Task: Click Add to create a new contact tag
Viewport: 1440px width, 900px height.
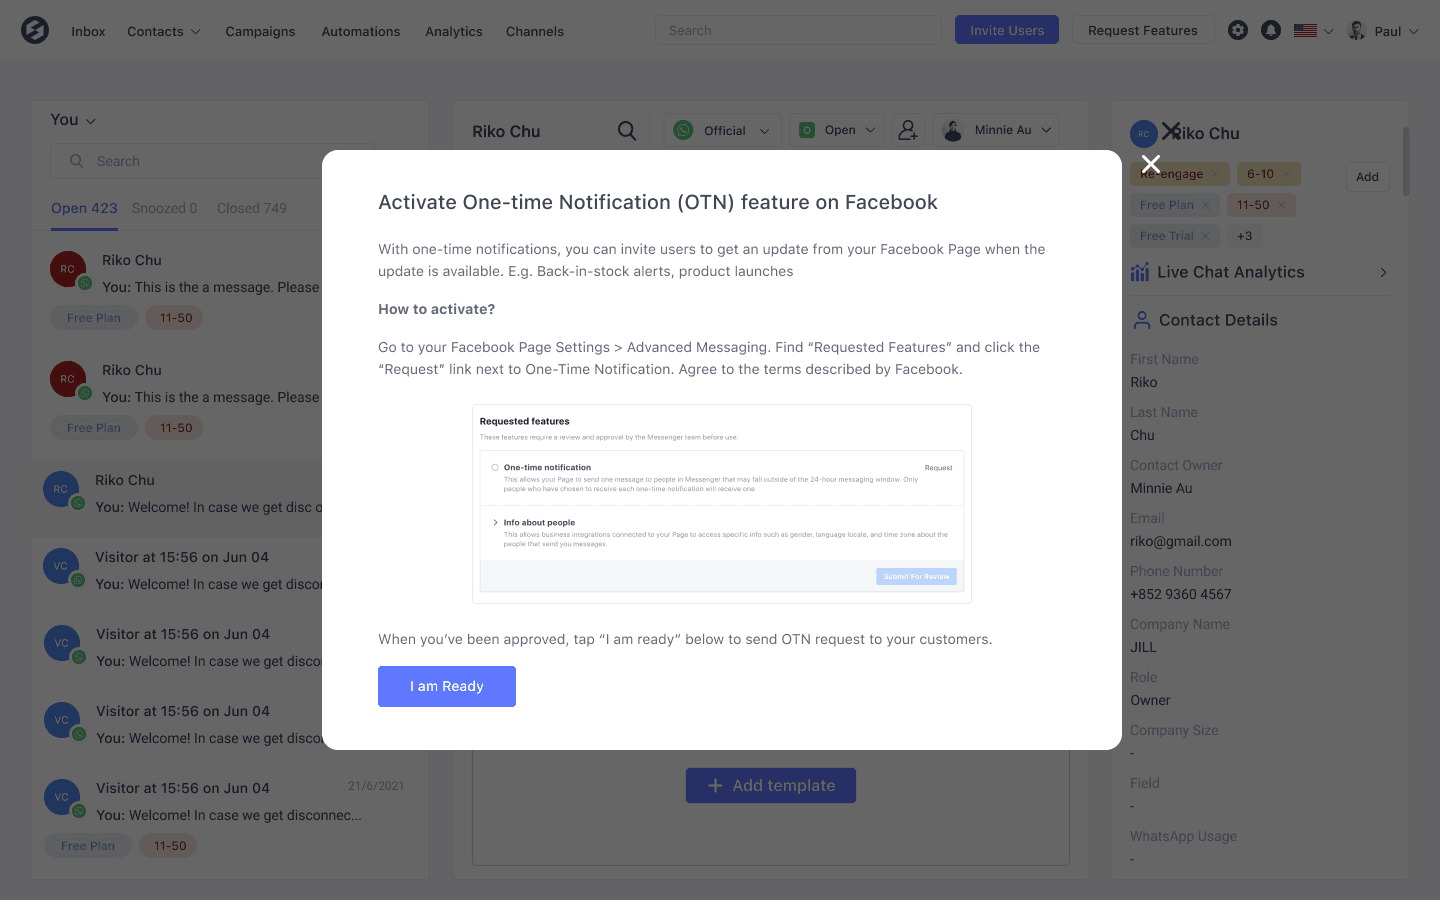Action: [1367, 177]
